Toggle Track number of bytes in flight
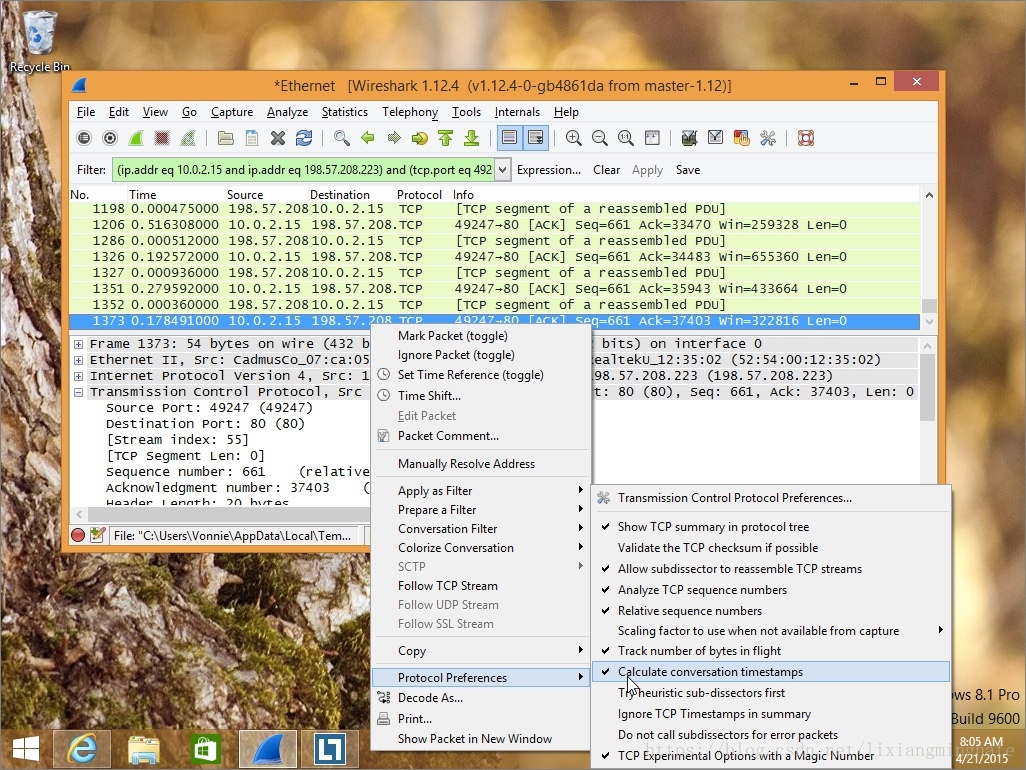Viewport: 1026px width, 770px height. pos(771,651)
